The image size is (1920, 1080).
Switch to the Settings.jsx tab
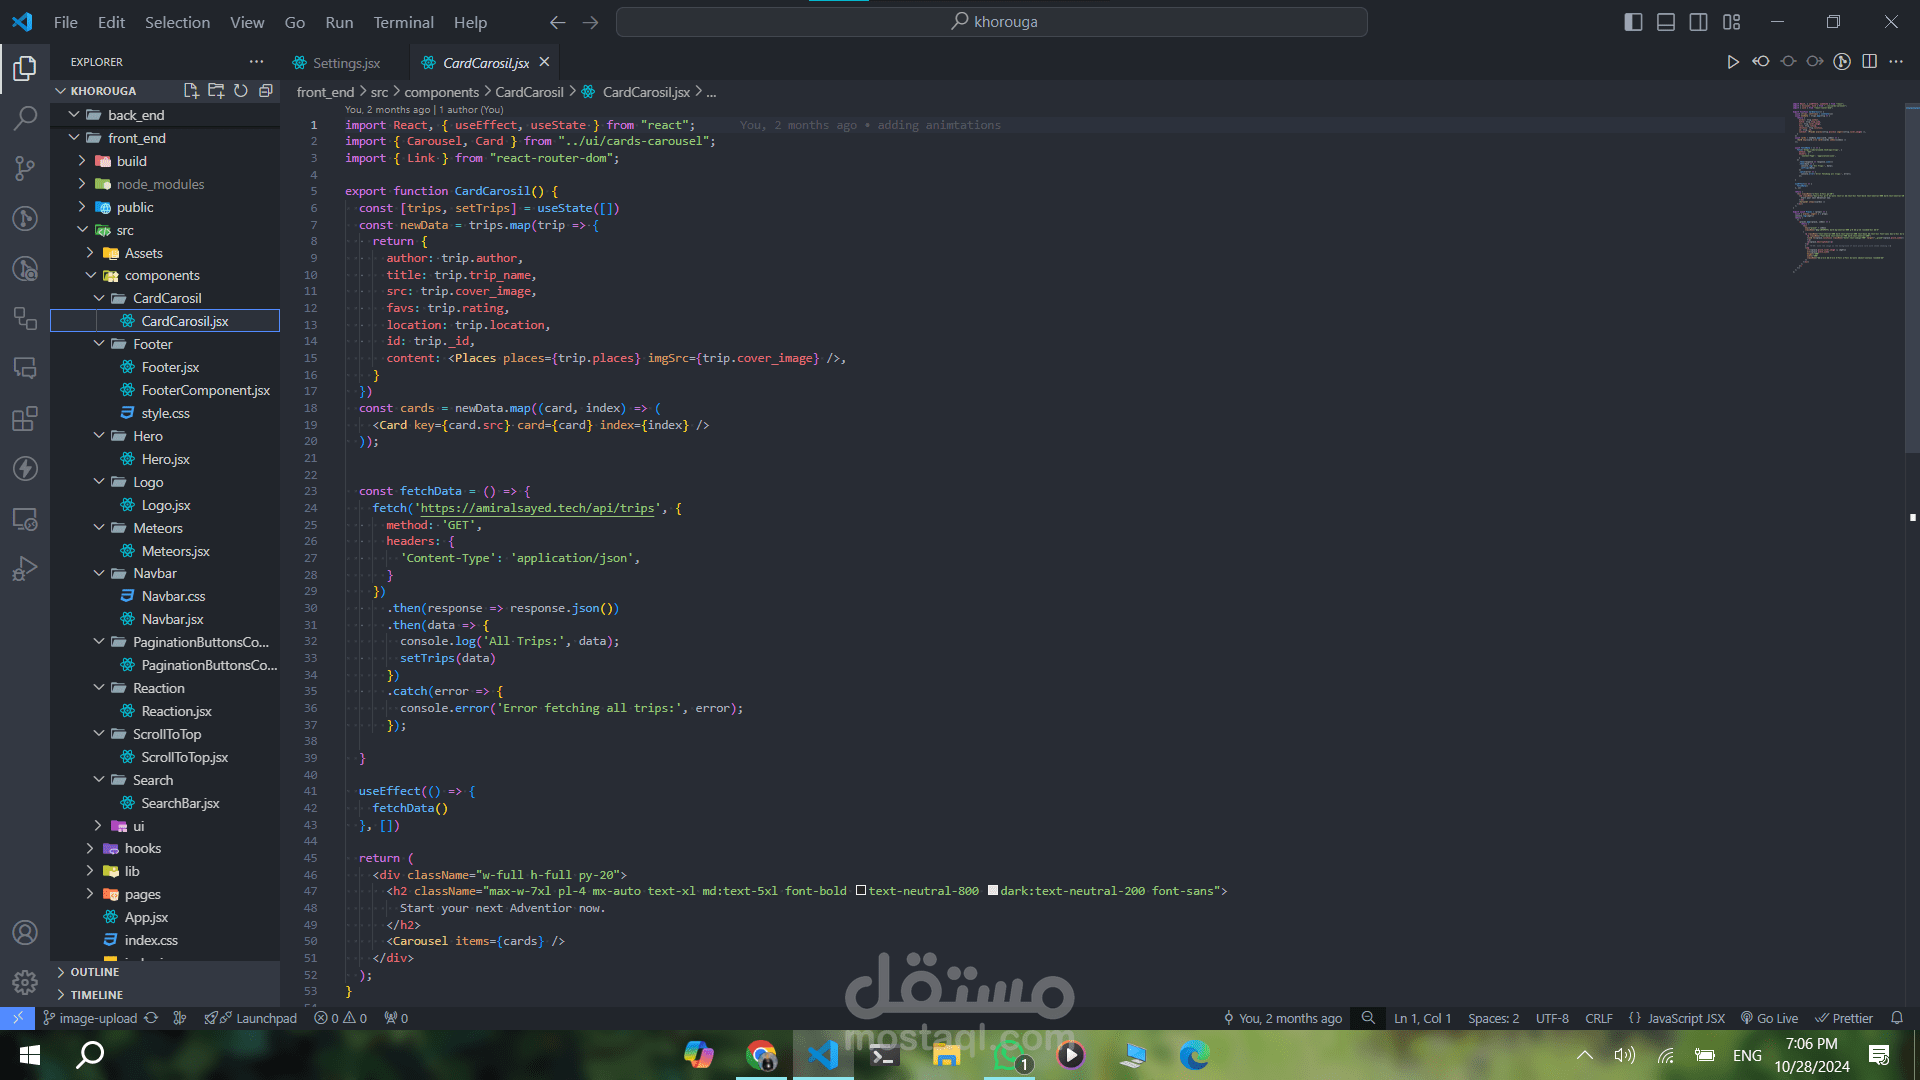coord(346,63)
